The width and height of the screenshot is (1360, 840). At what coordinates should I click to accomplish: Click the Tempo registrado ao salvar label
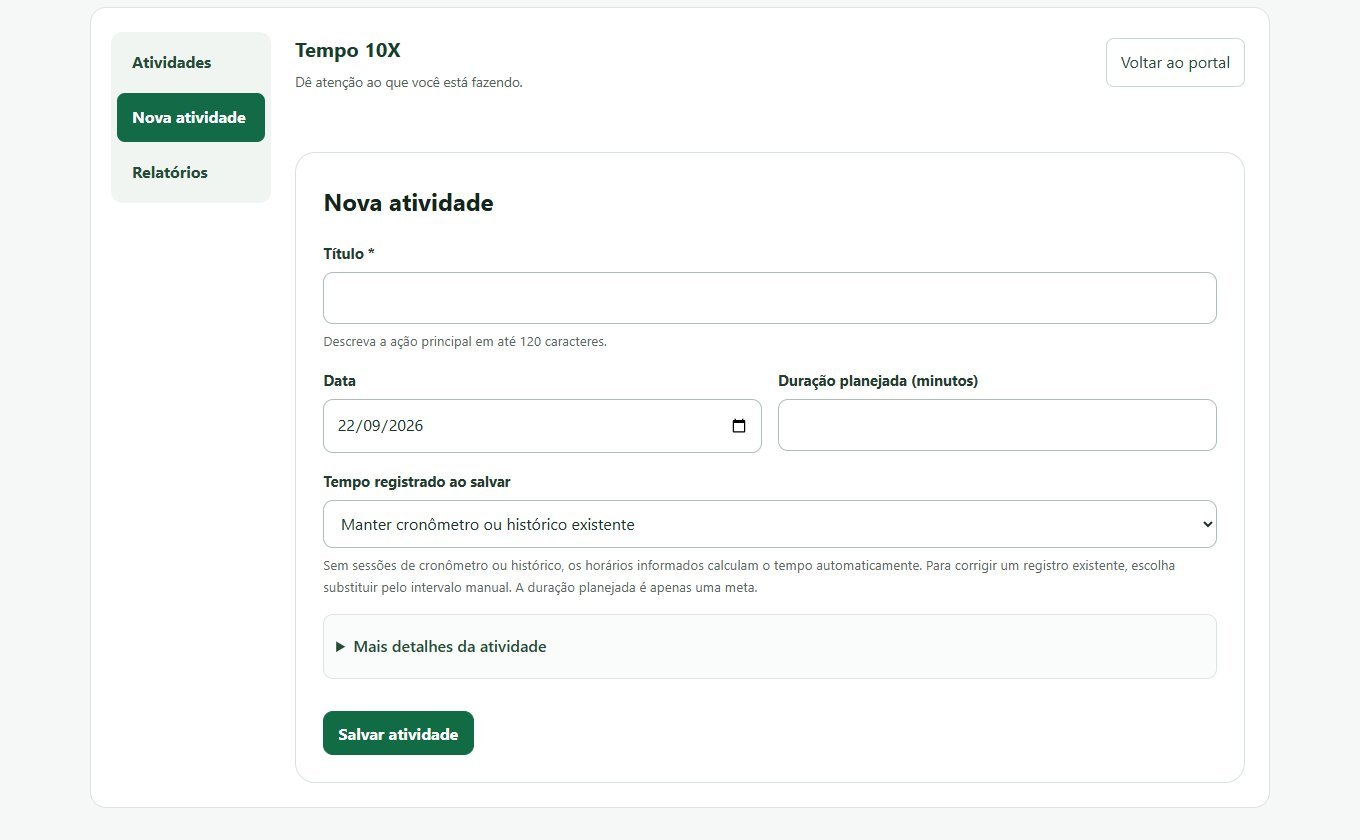417,482
